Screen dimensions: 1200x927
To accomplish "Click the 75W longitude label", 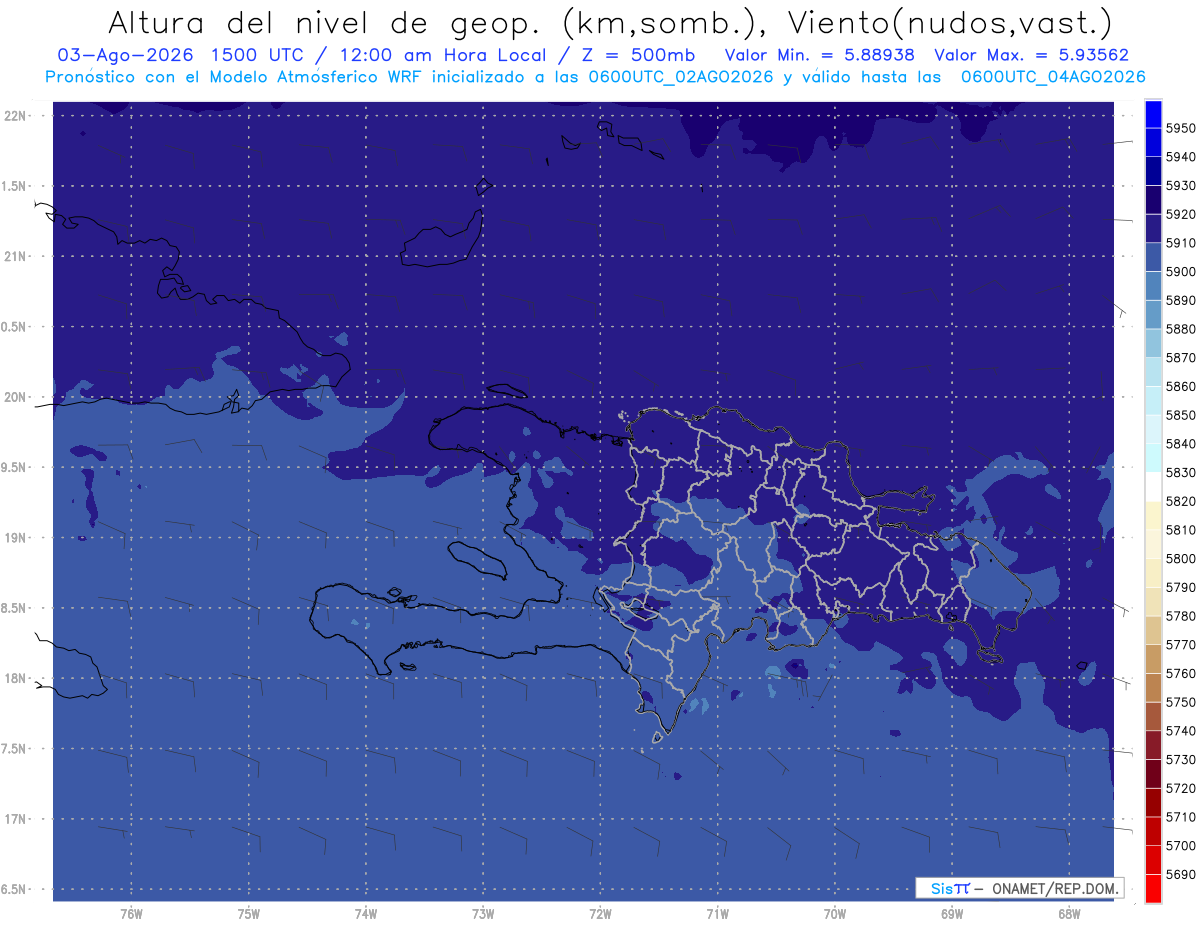I will 249,914.
